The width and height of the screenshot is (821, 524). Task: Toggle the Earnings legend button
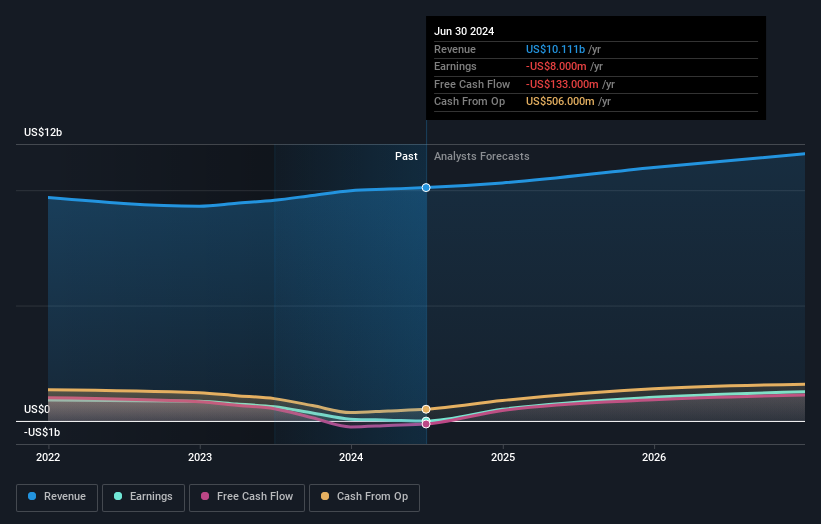pyautogui.click(x=143, y=497)
